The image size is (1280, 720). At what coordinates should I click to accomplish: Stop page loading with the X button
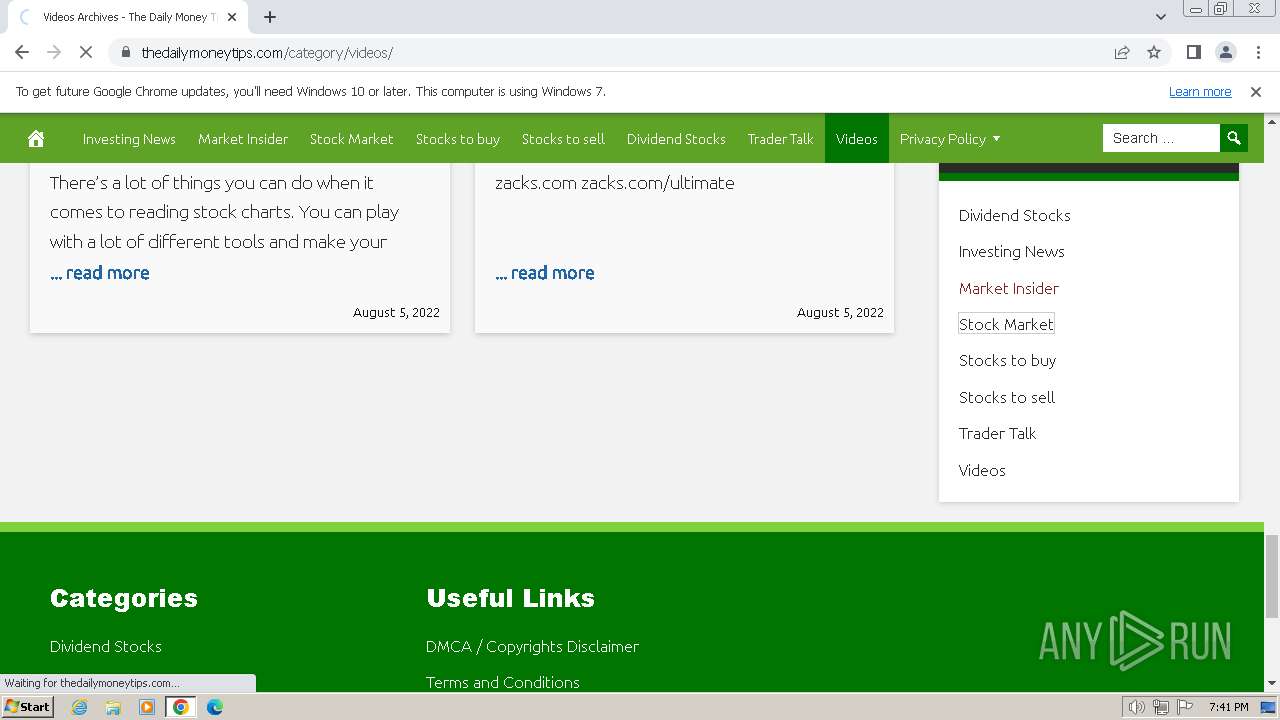86,52
